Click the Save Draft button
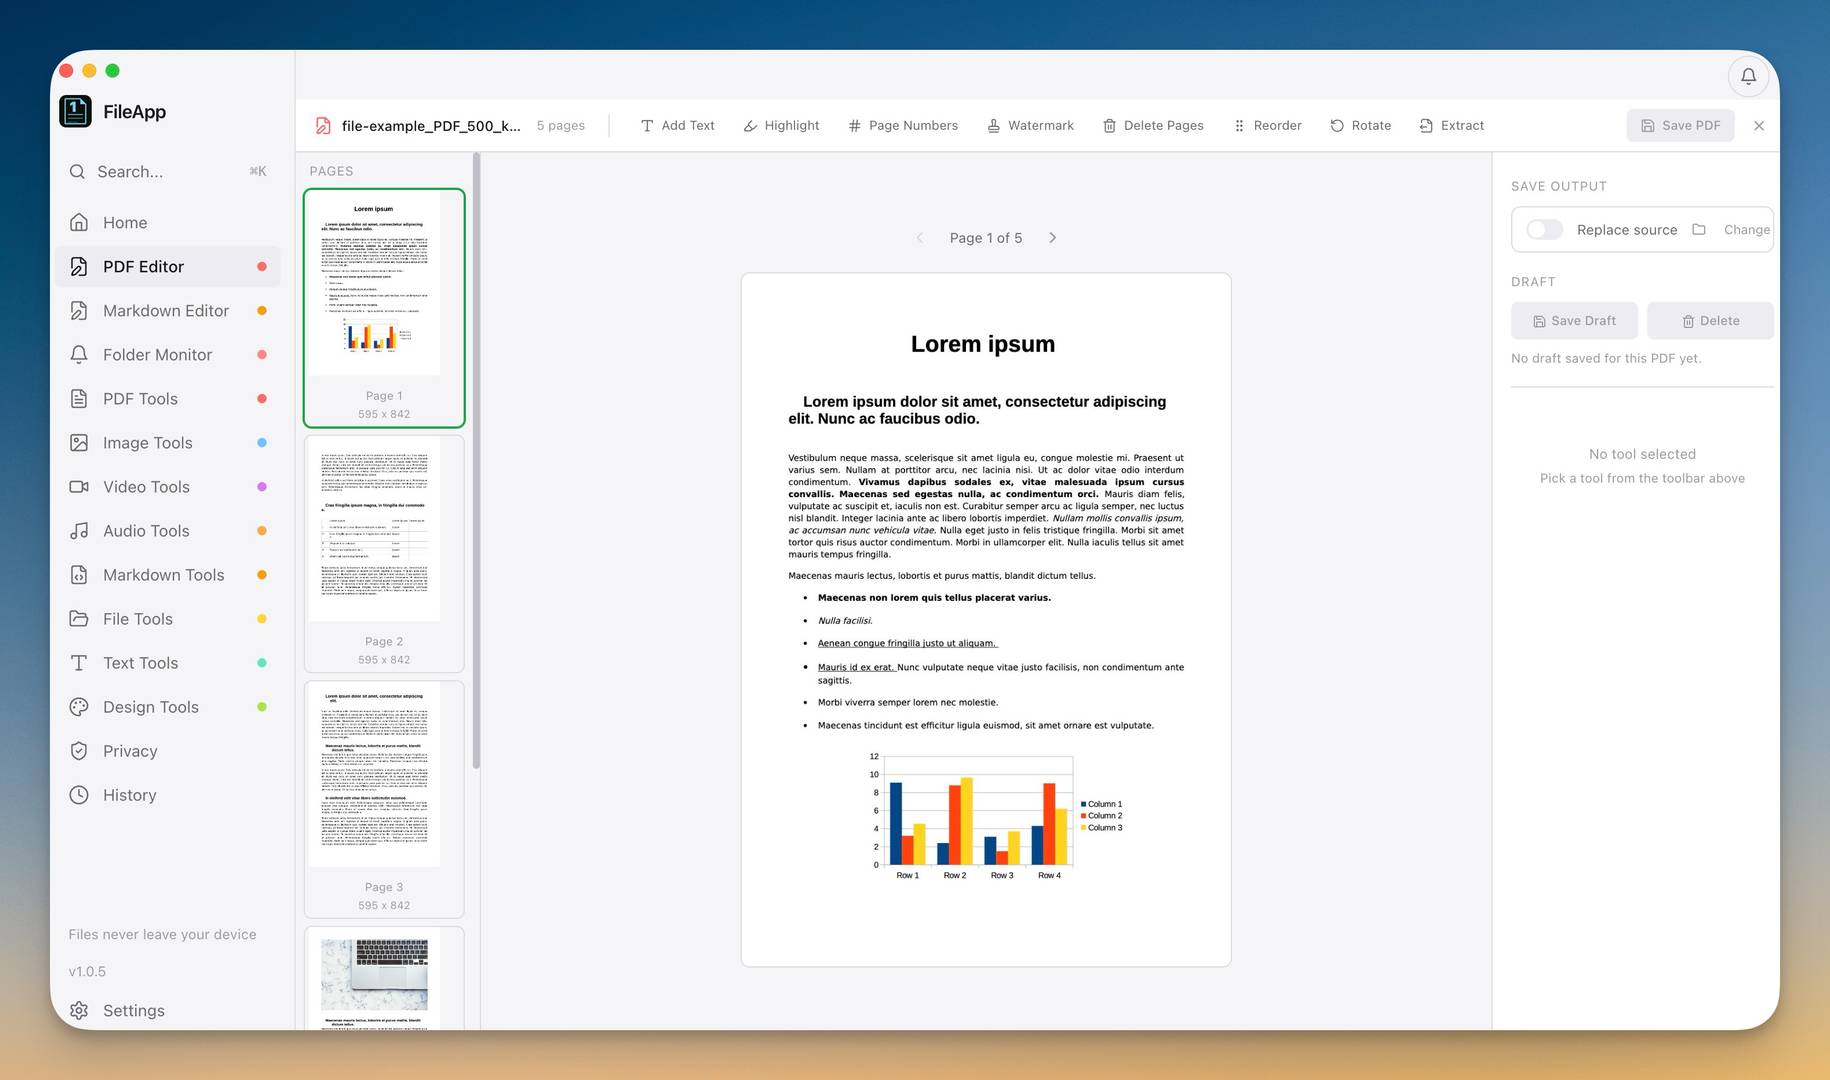 pos(1574,321)
